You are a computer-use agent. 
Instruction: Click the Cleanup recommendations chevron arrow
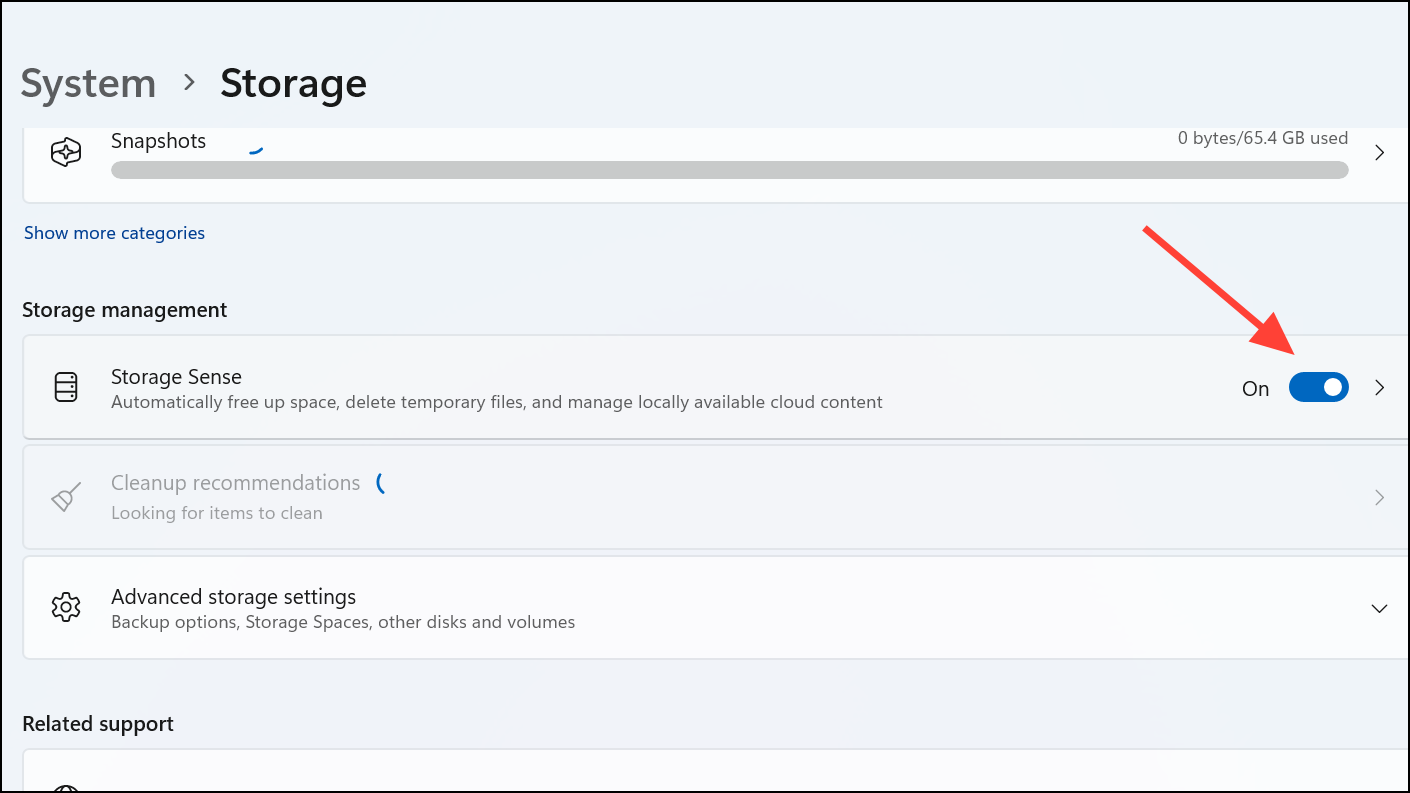(1379, 497)
